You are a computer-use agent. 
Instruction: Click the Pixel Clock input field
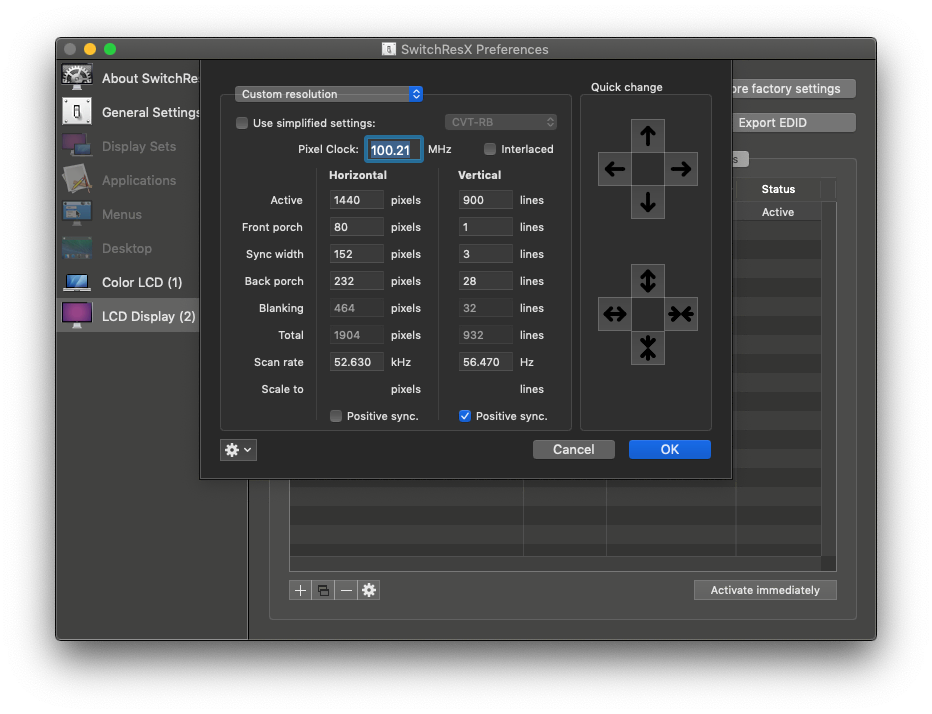[x=393, y=150]
